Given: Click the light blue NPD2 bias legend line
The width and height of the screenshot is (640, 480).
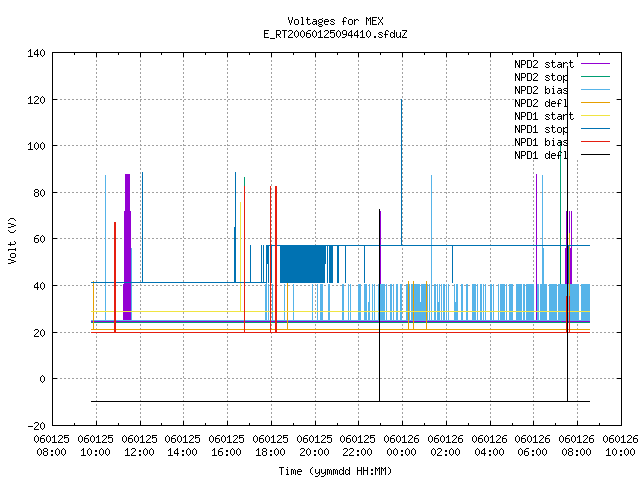Looking at the screenshot, I should 596,89.
